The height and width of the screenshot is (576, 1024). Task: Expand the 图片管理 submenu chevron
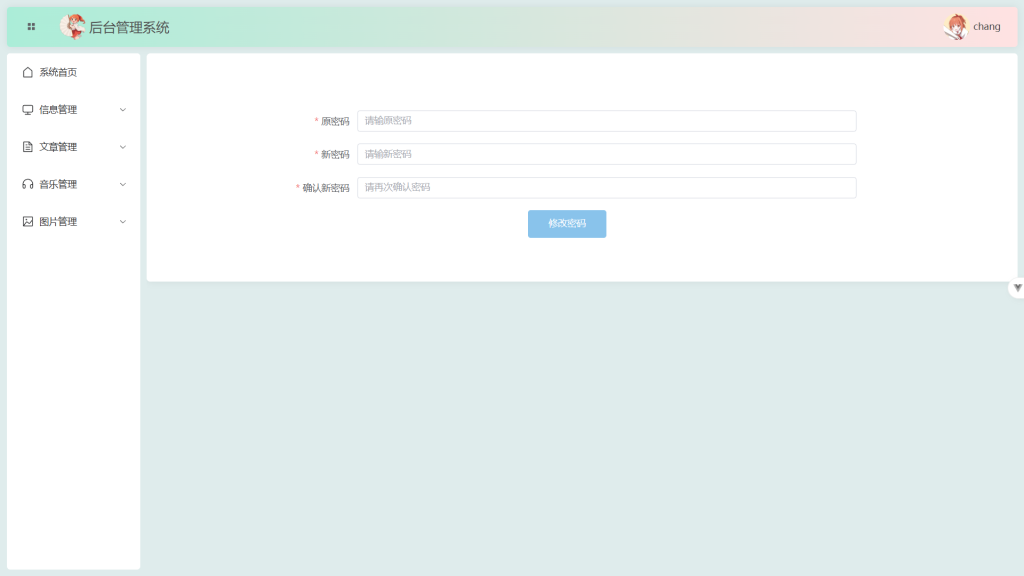click(123, 222)
